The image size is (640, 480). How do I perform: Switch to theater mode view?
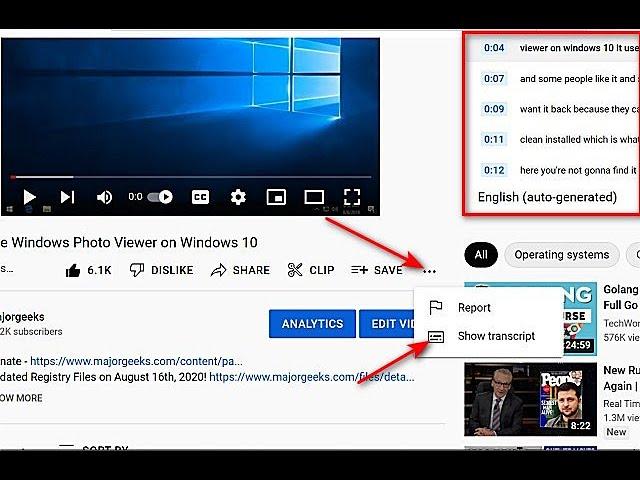click(x=314, y=197)
